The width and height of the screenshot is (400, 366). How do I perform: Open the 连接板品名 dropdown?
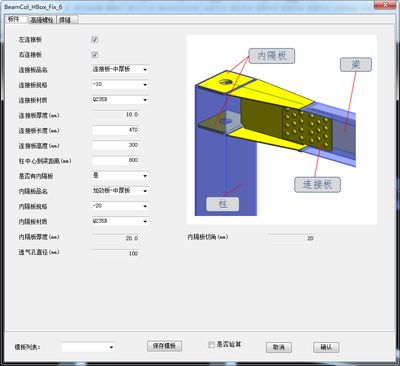[x=120, y=69]
